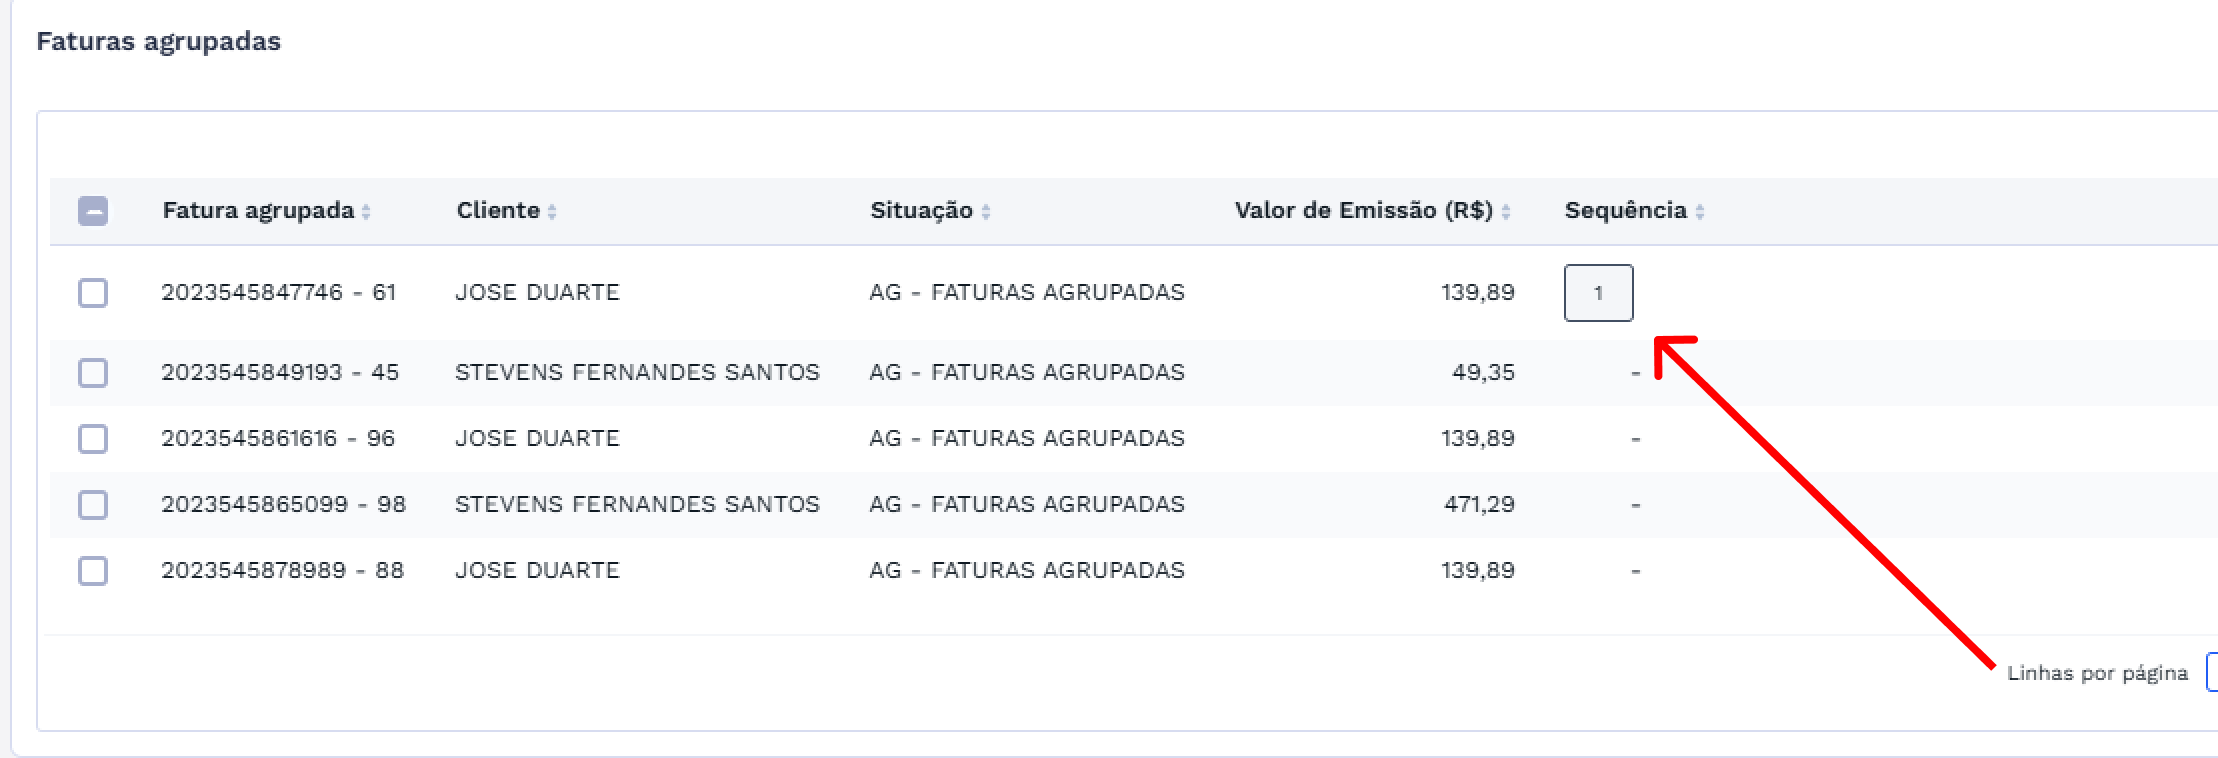Click invoice number 2023545861616 - 96
This screenshot has height=758, width=2218.
[278, 439]
